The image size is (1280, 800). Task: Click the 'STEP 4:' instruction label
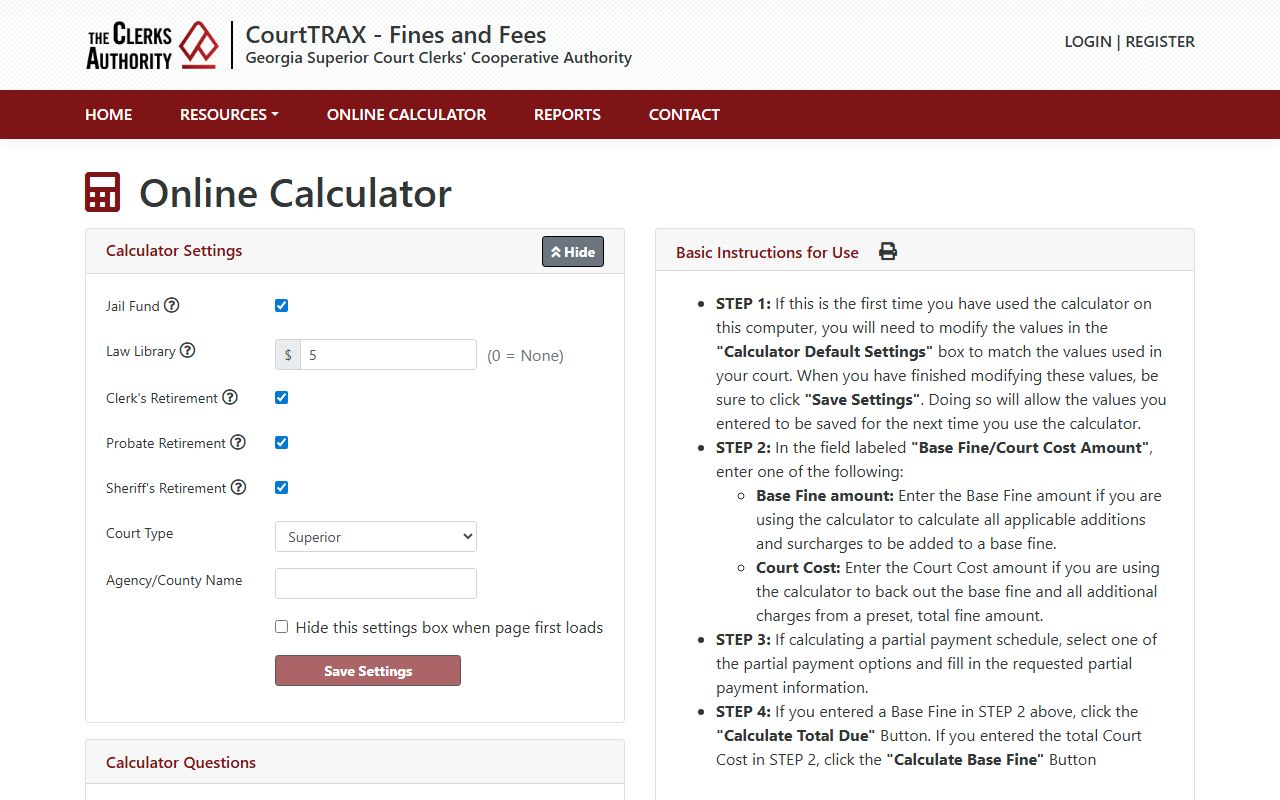pyautogui.click(x=743, y=711)
